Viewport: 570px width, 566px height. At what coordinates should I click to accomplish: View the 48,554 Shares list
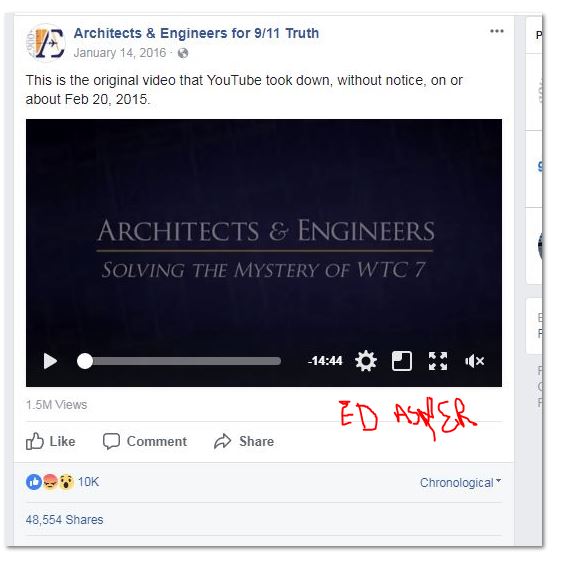64,519
